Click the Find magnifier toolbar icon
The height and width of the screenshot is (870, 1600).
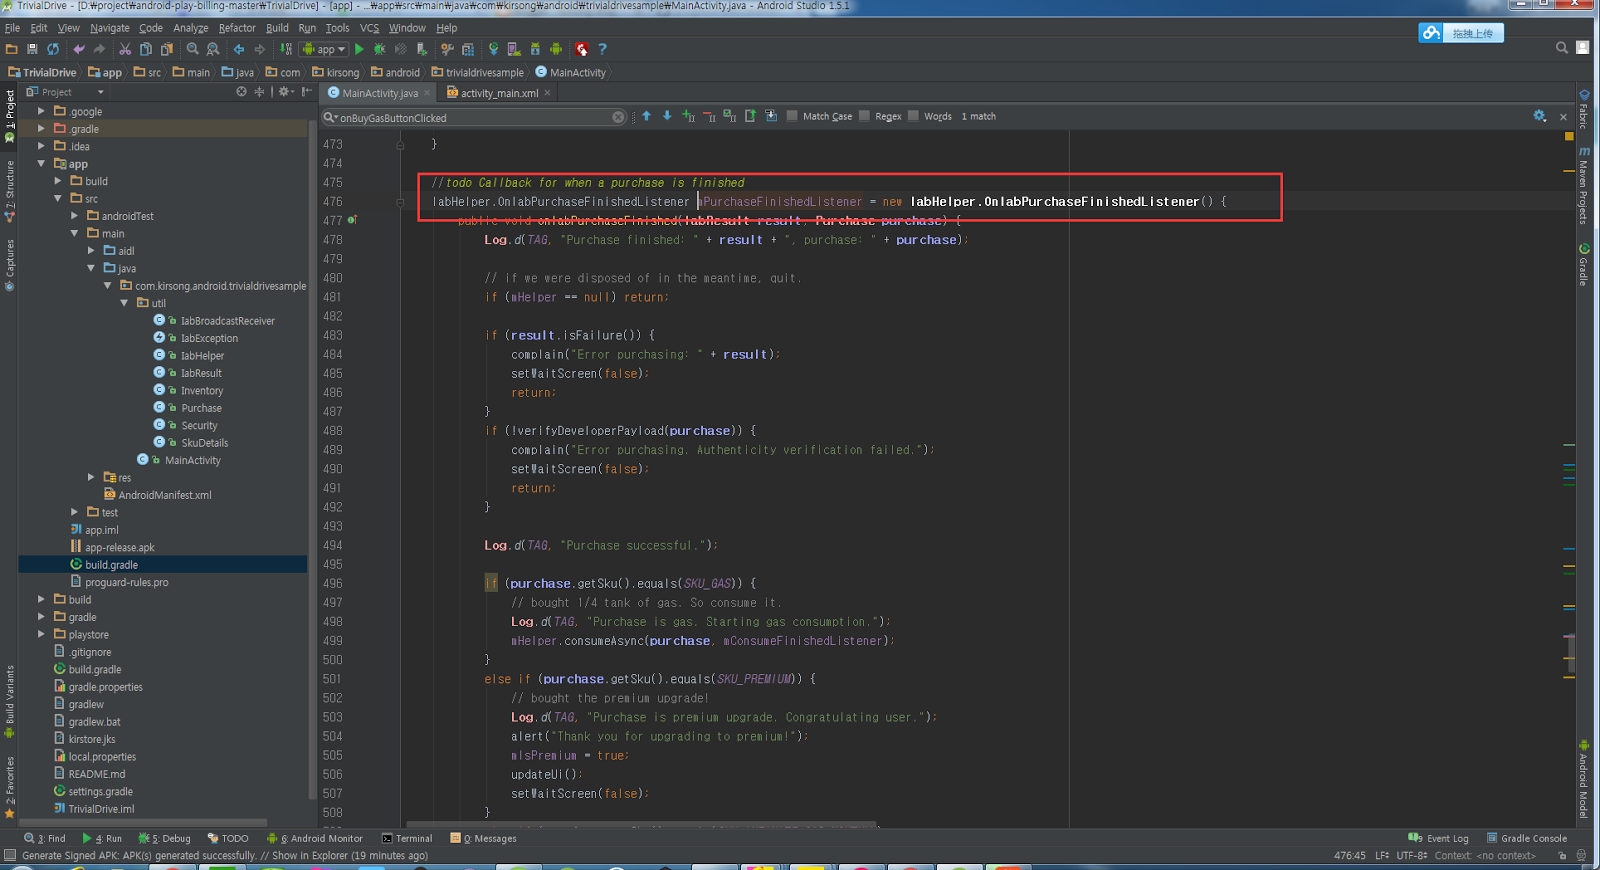click(192, 49)
